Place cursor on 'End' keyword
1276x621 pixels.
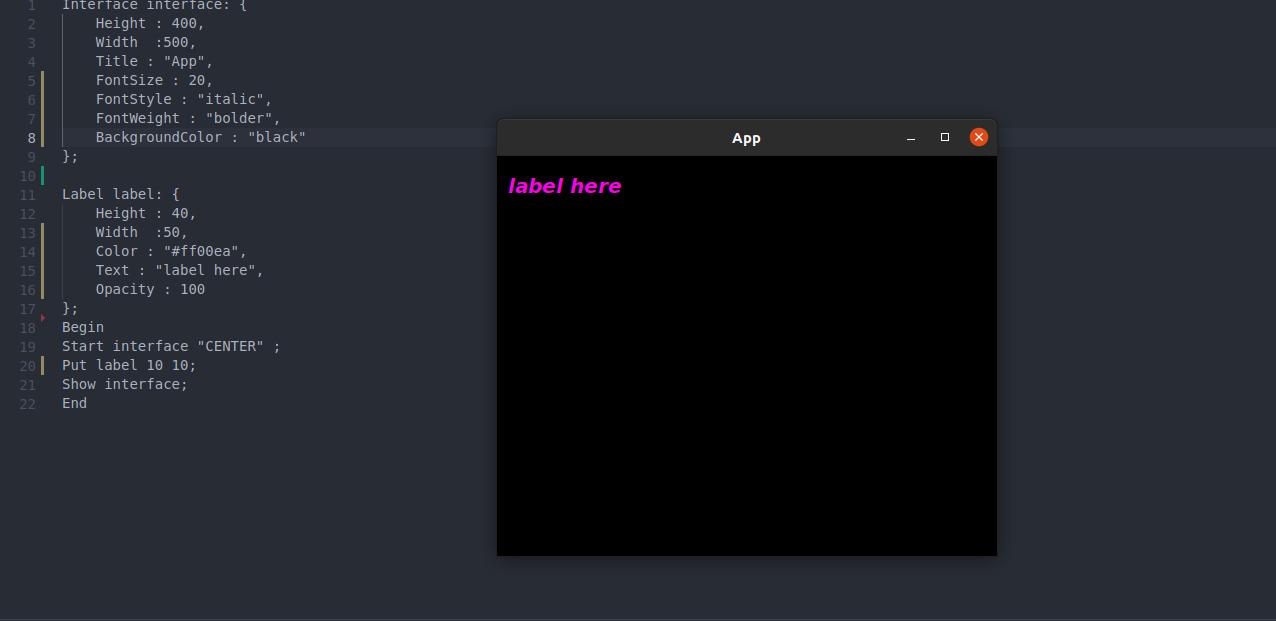click(x=74, y=403)
